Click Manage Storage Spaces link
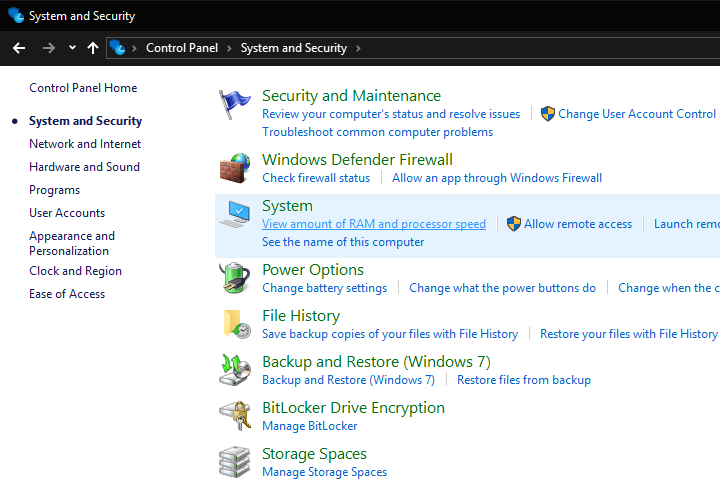 click(324, 472)
